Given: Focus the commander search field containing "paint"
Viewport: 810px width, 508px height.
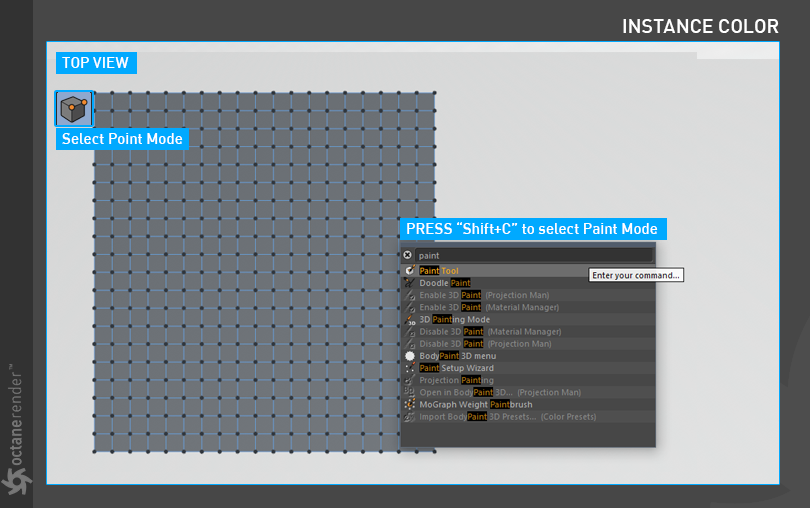Looking at the screenshot, I should (530, 256).
